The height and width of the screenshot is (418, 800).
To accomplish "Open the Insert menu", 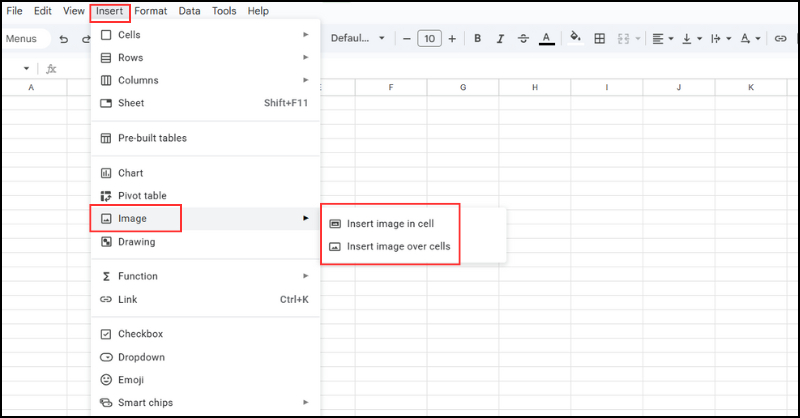I will [x=110, y=11].
